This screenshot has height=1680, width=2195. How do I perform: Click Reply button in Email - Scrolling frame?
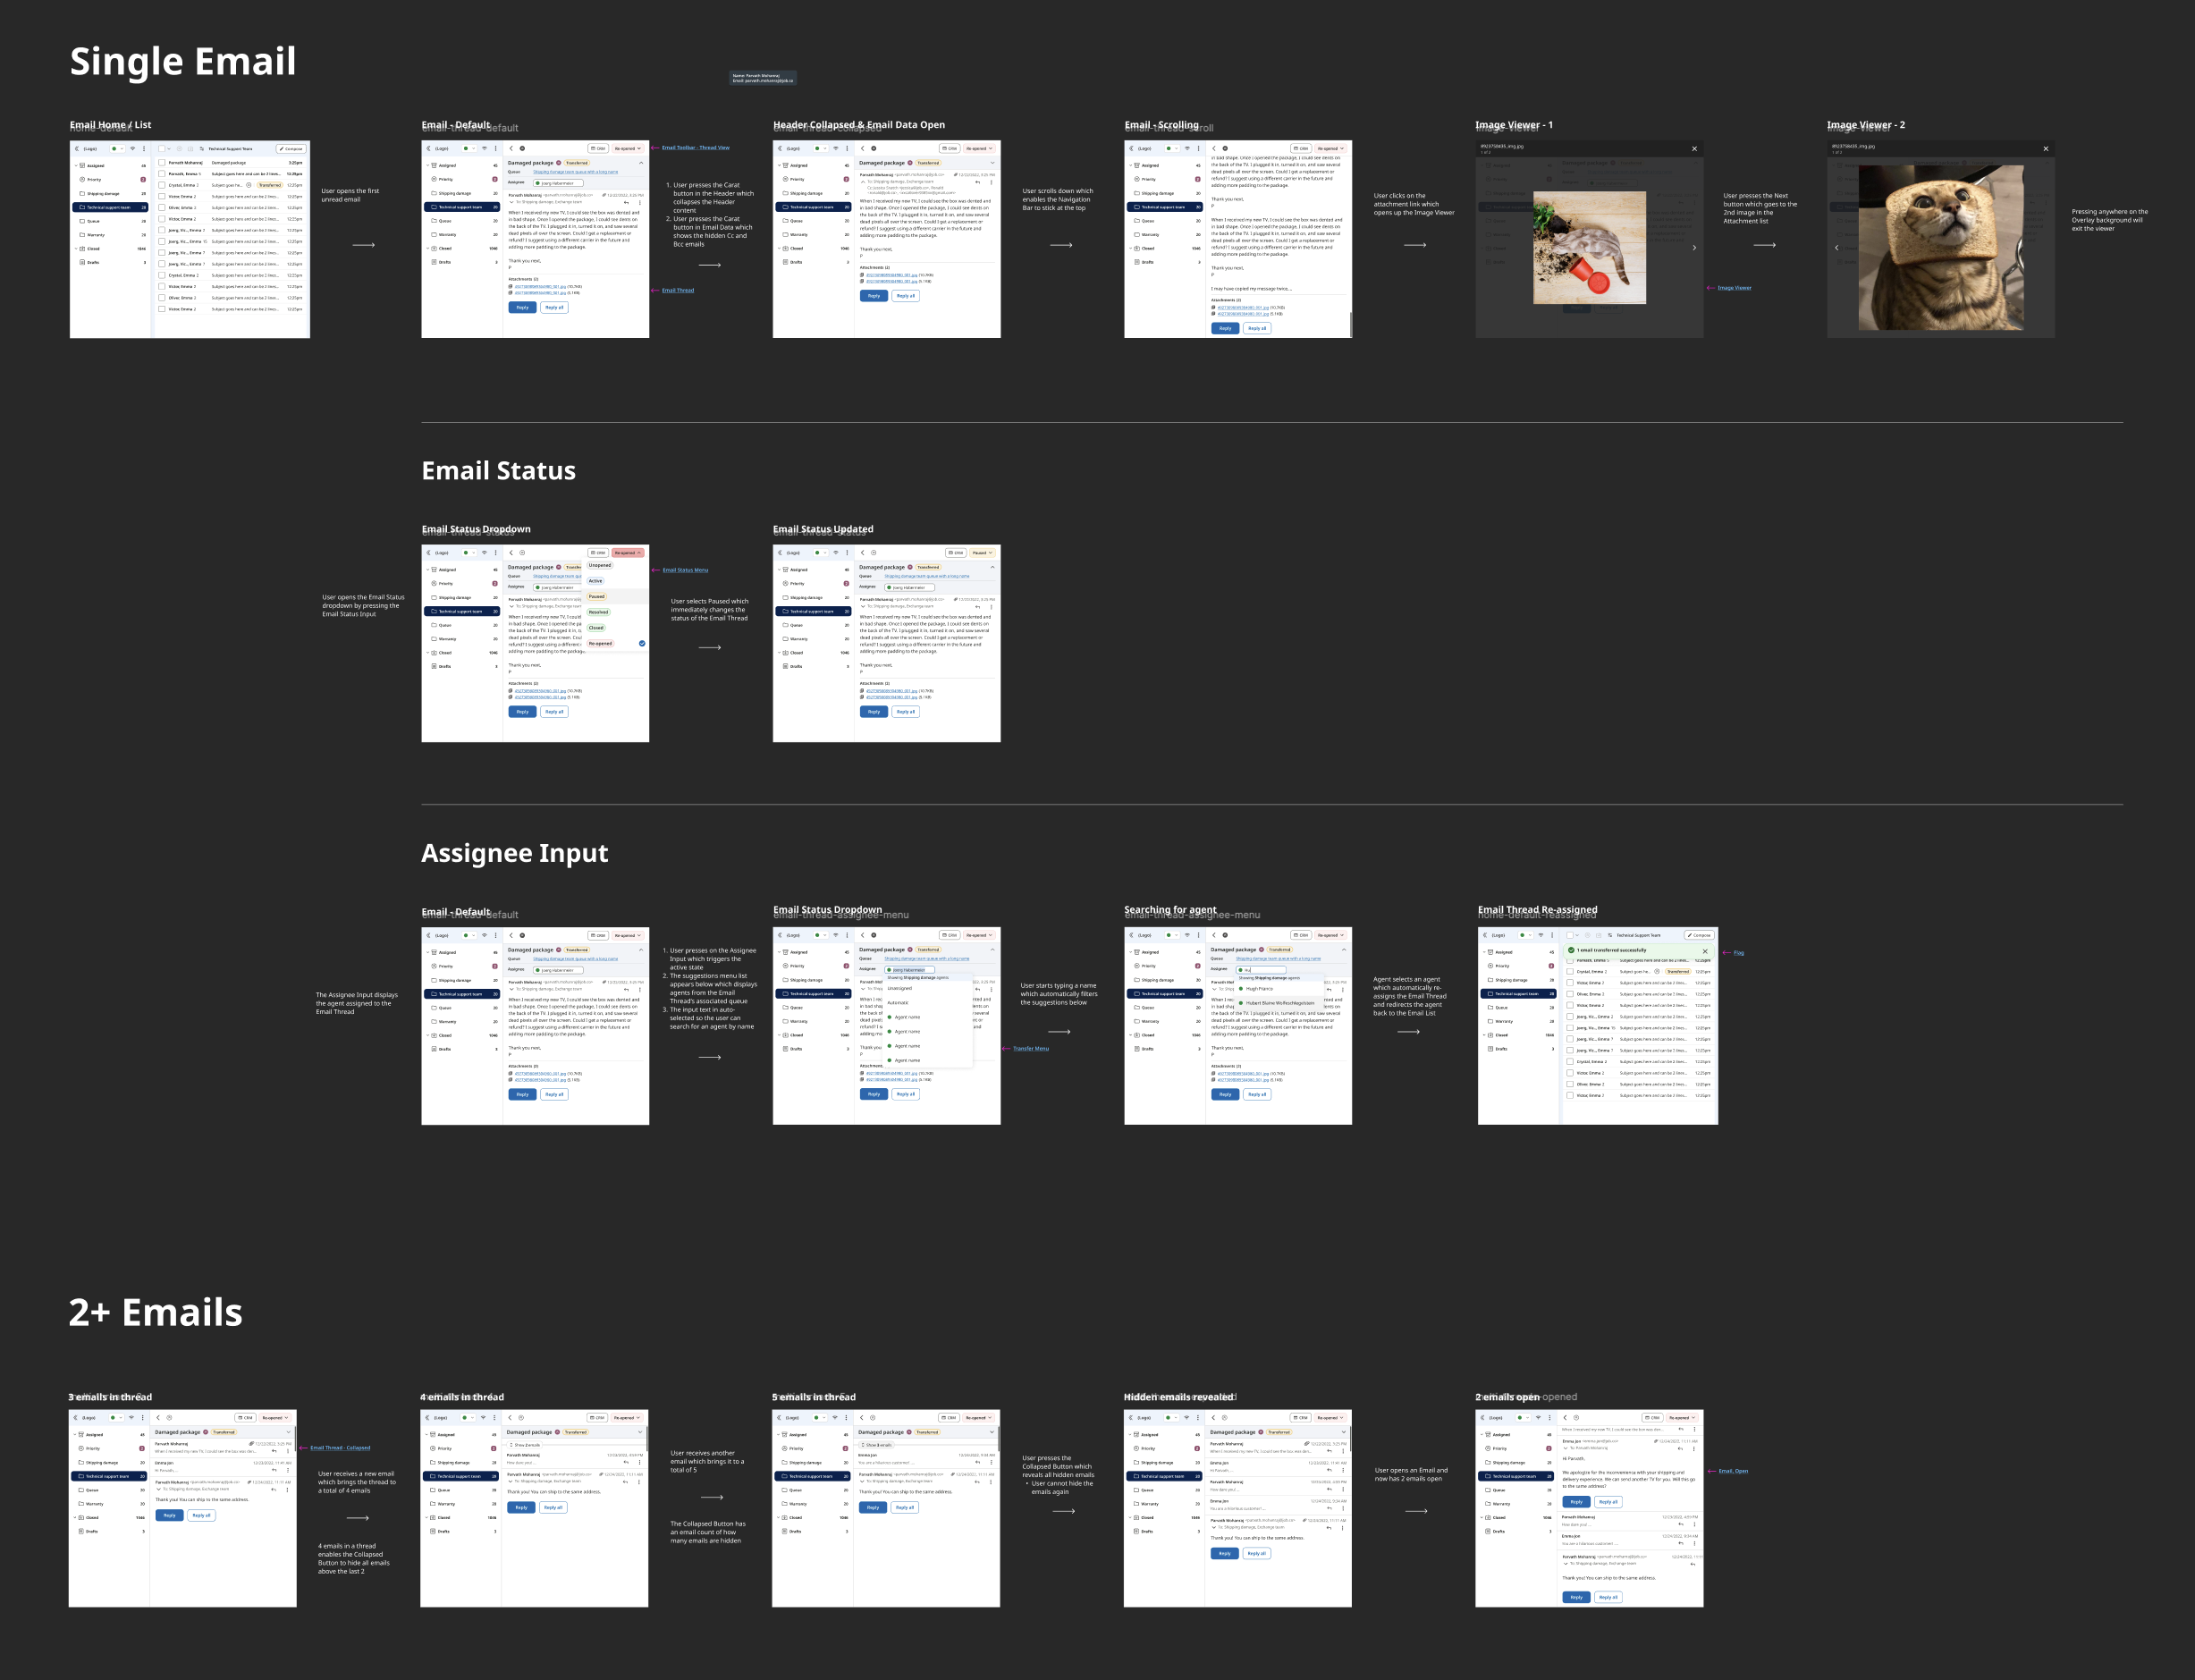pyautogui.click(x=1225, y=328)
